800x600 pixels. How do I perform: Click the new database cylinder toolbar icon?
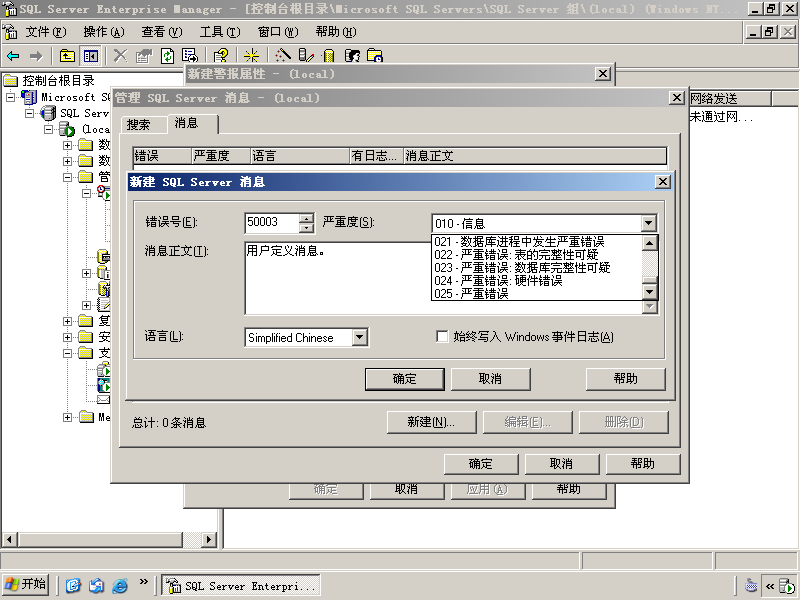[x=329, y=56]
